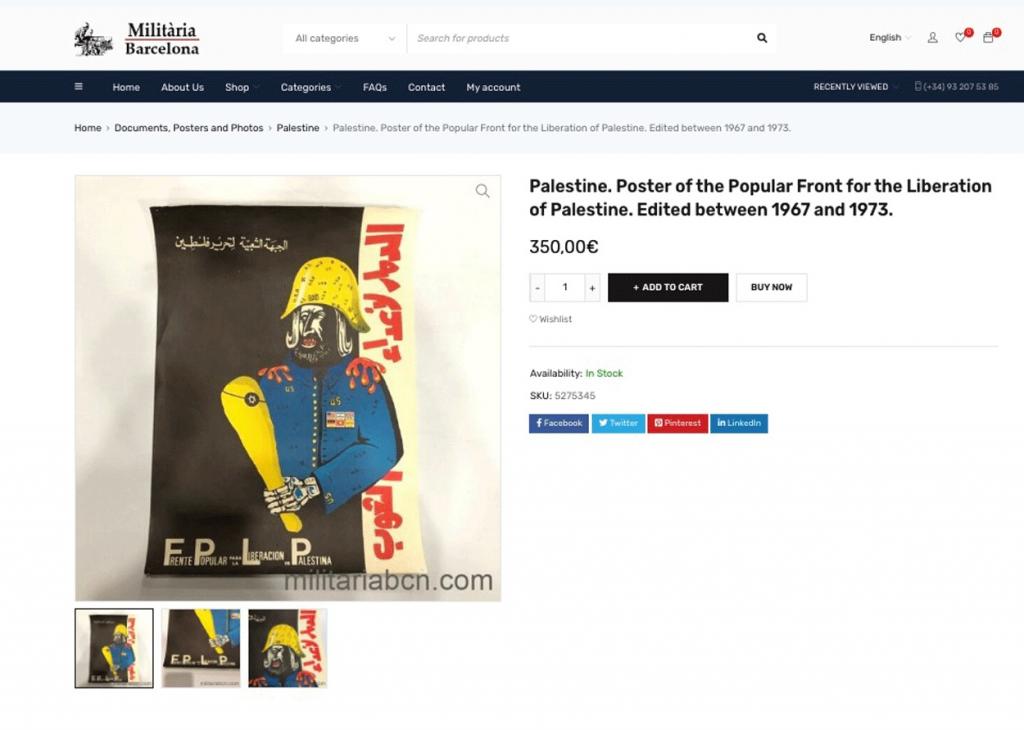Open the About Us menu item
Image resolution: width=1024 pixels, height=730 pixels.
tap(182, 87)
